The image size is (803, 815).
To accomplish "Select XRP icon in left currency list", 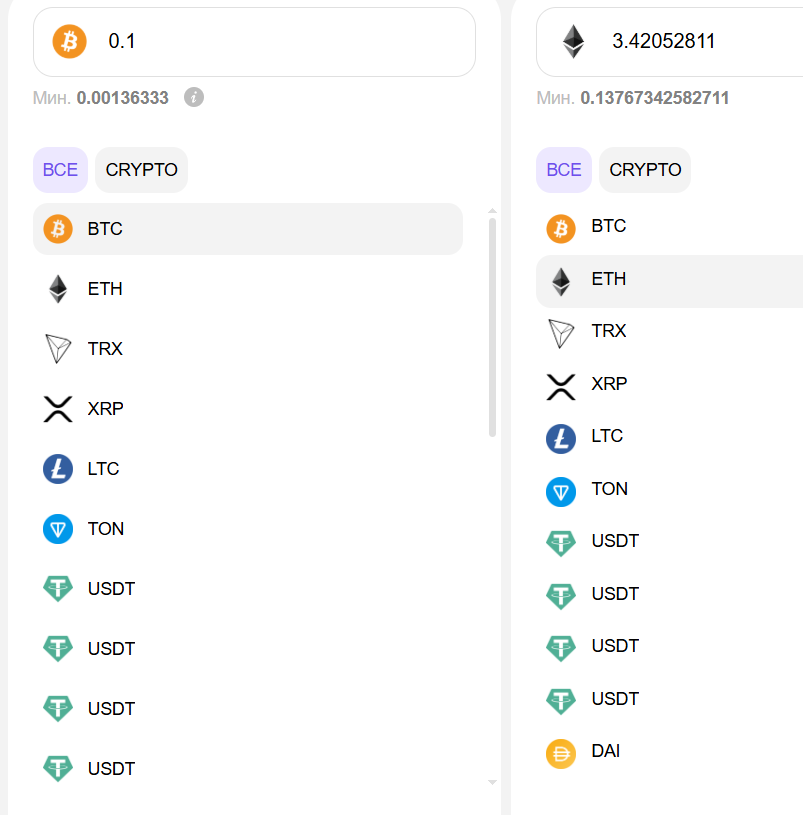I will click(x=58, y=409).
